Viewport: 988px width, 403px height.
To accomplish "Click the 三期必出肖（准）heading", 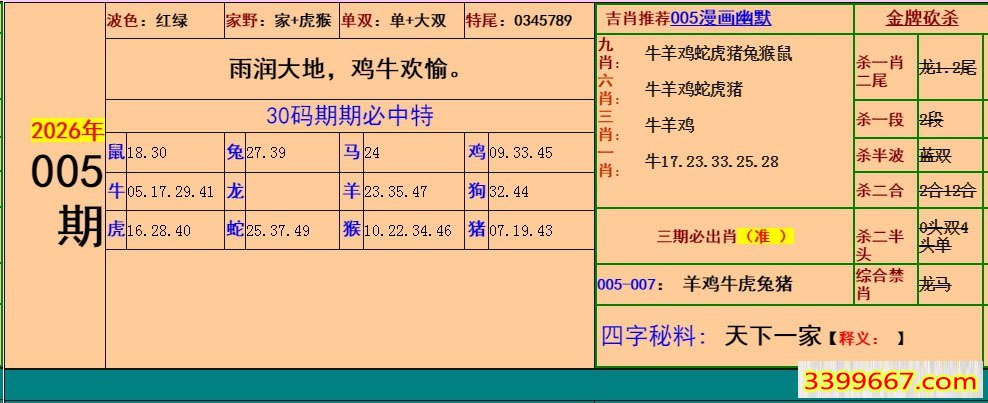I will 724,236.
